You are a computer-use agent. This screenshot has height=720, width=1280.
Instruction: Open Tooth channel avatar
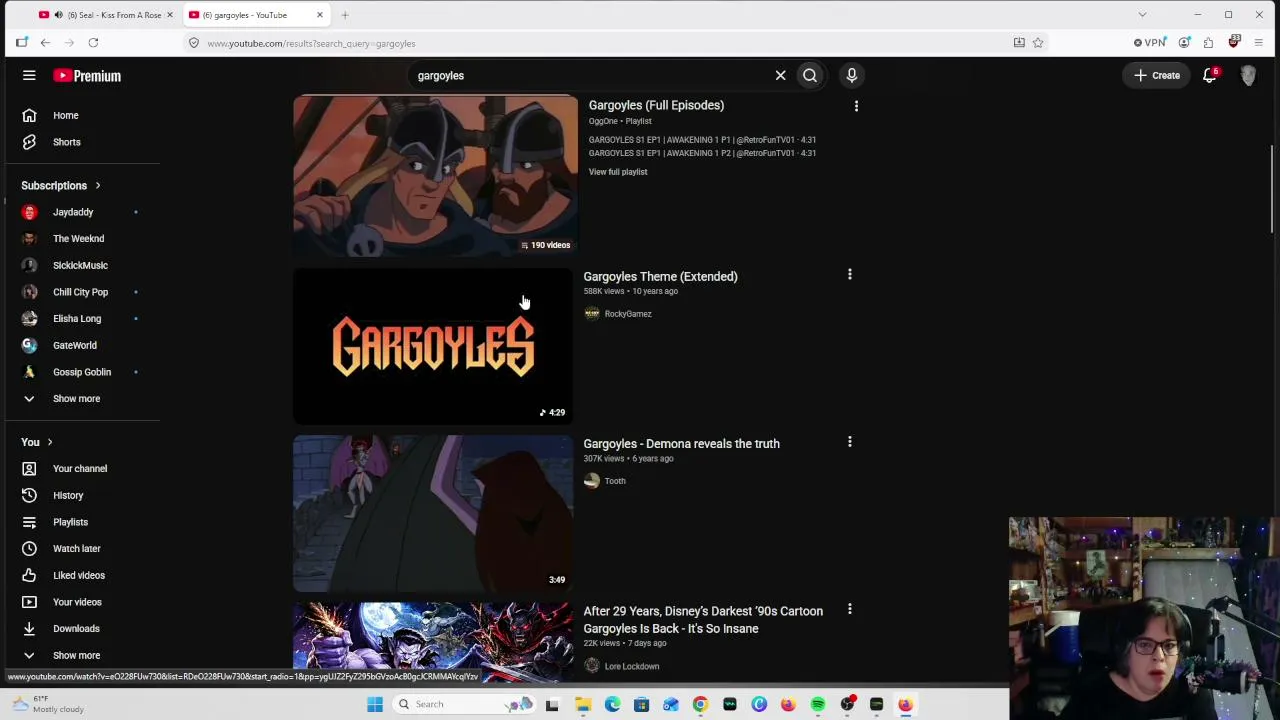pyautogui.click(x=592, y=481)
